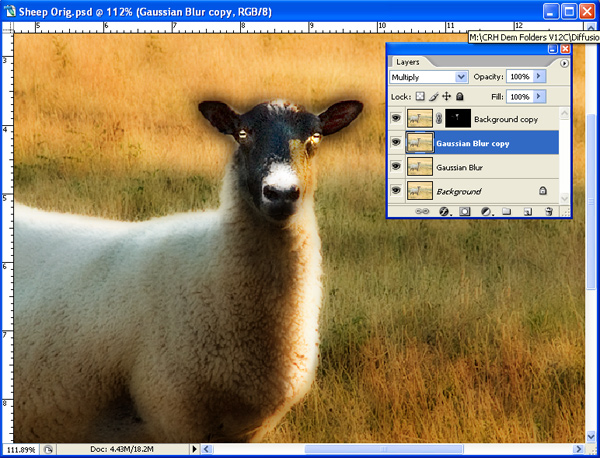The image size is (600, 458).
Task: Hide the Background layer
Action: coord(396,190)
